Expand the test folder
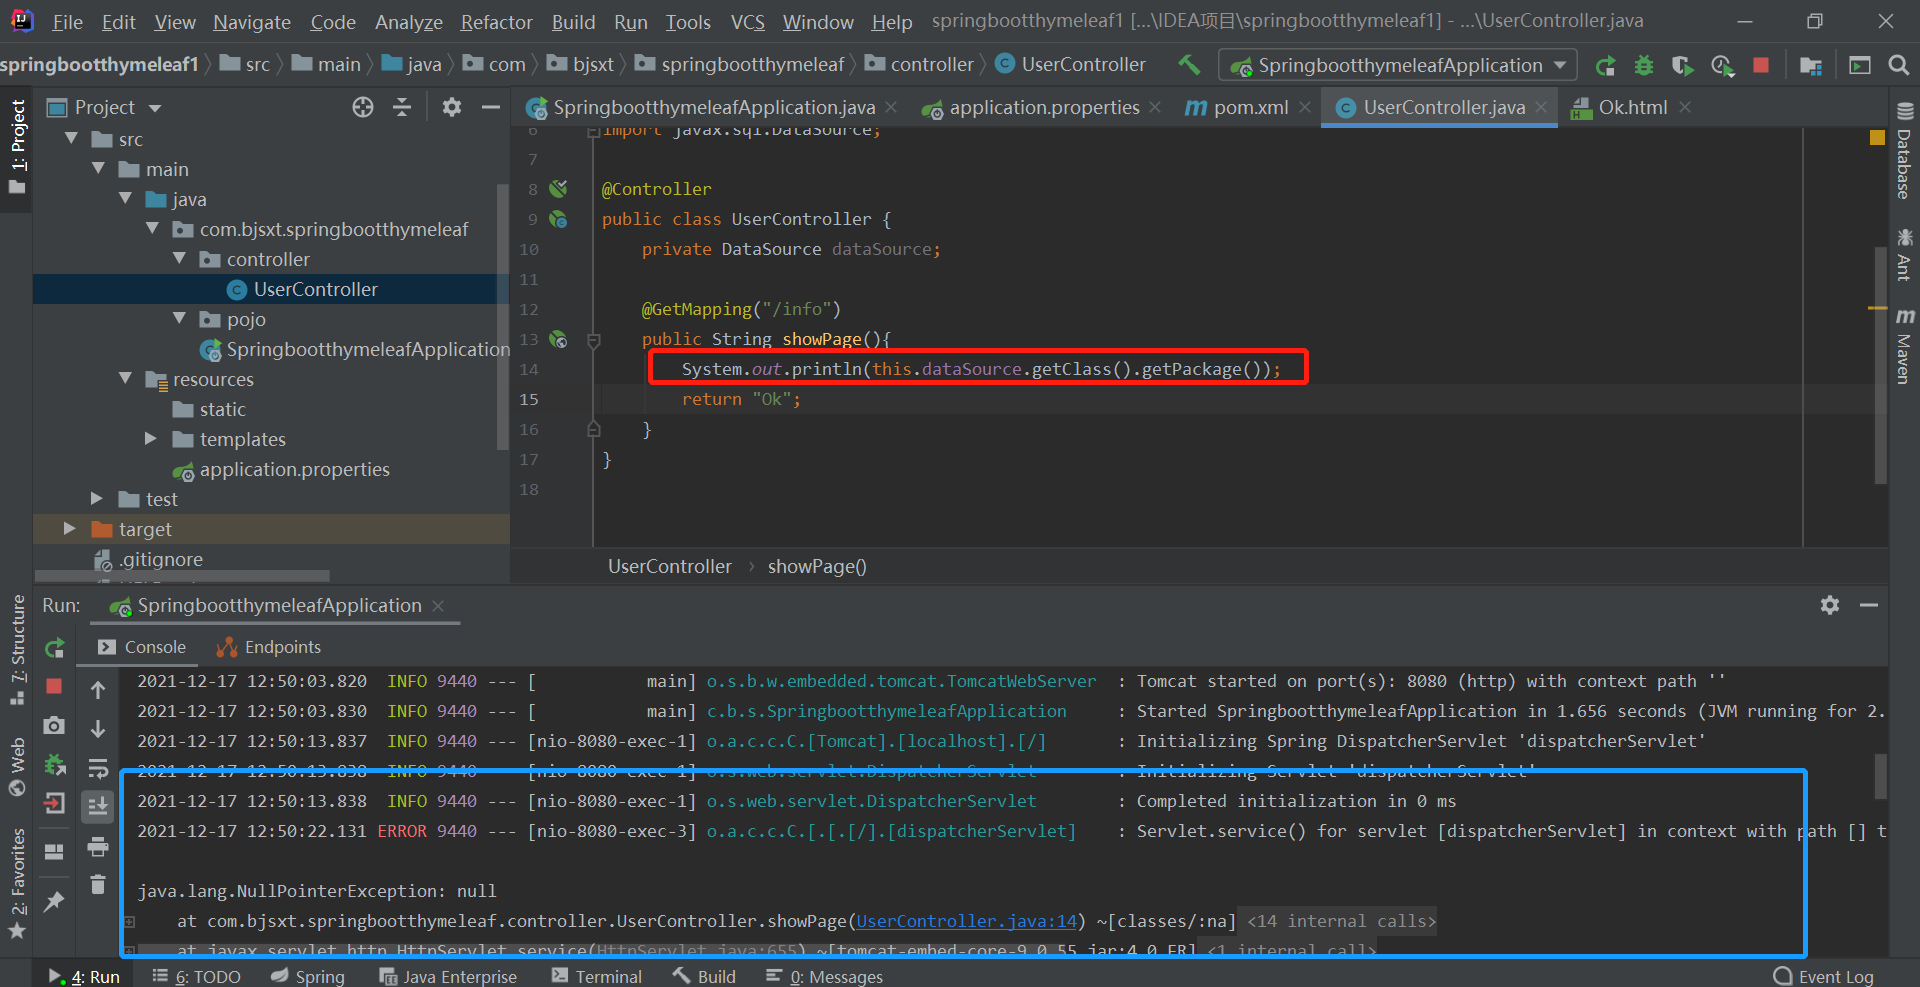Image resolution: width=1920 pixels, height=987 pixels. tap(97, 499)
